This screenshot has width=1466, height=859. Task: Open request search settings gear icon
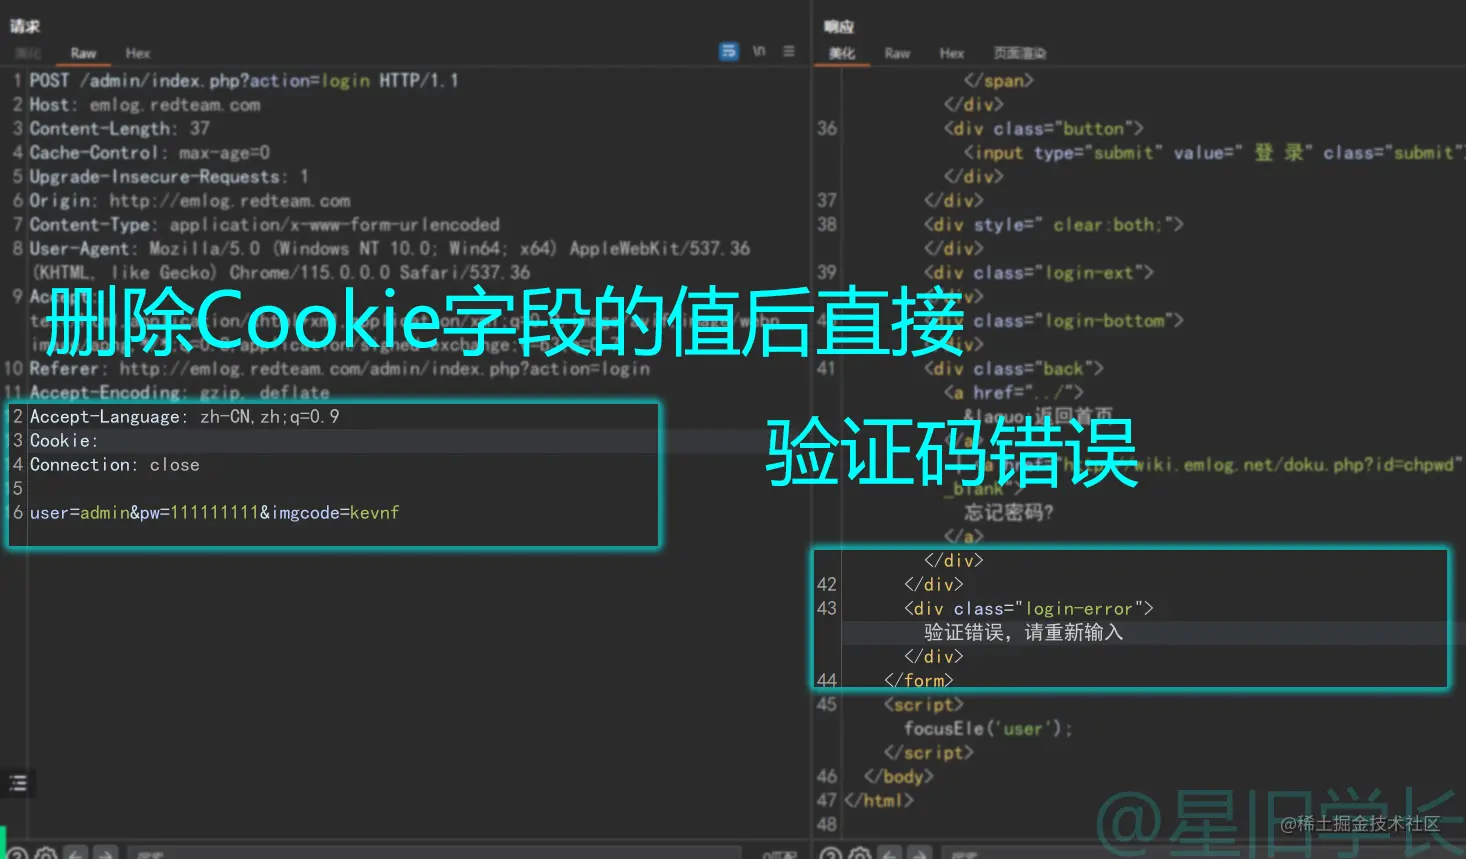[46, 853]
